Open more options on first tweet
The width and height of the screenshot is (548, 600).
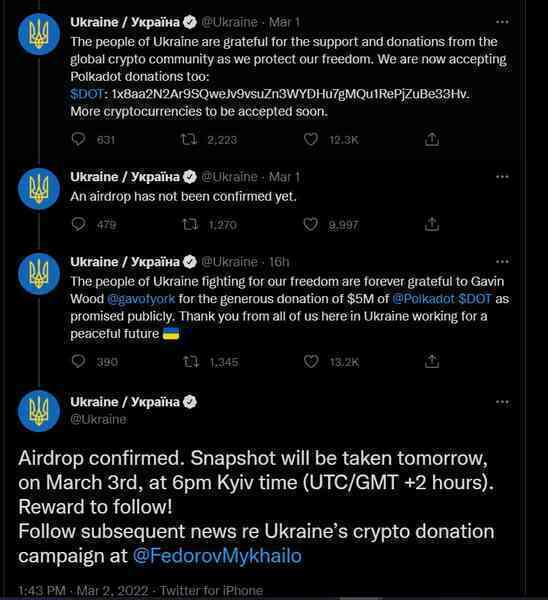(502, 22)
